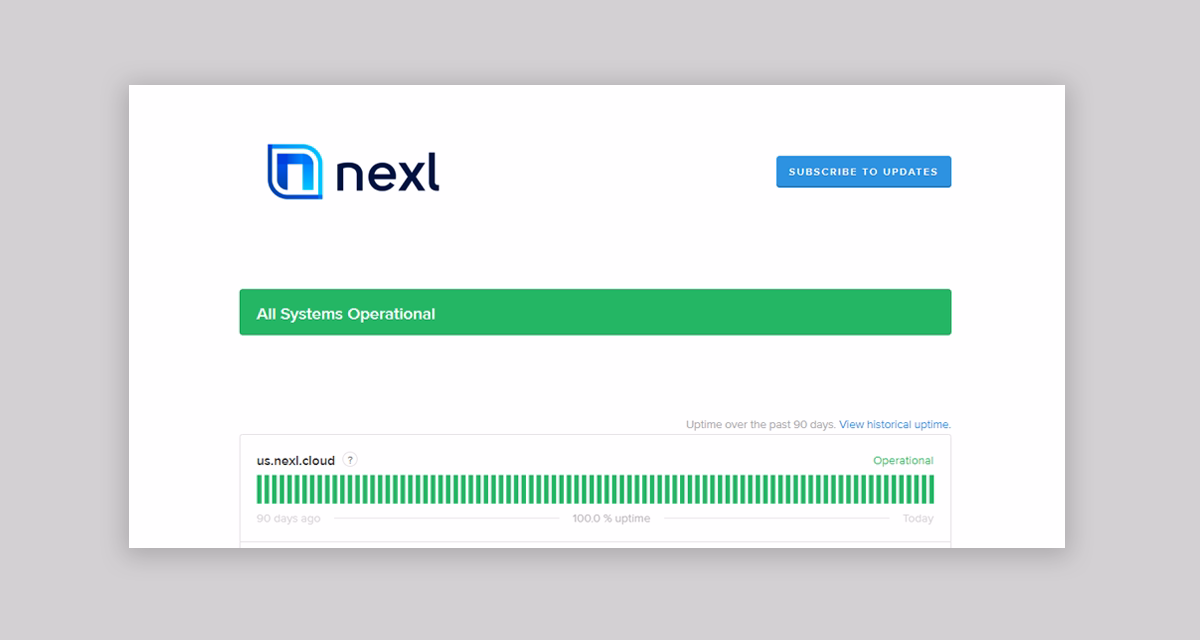Viewport: 1200px width, 640px height.
Task: Open the us.nexl.cloud tooltip question mark icon
Action: click(351, 461)
